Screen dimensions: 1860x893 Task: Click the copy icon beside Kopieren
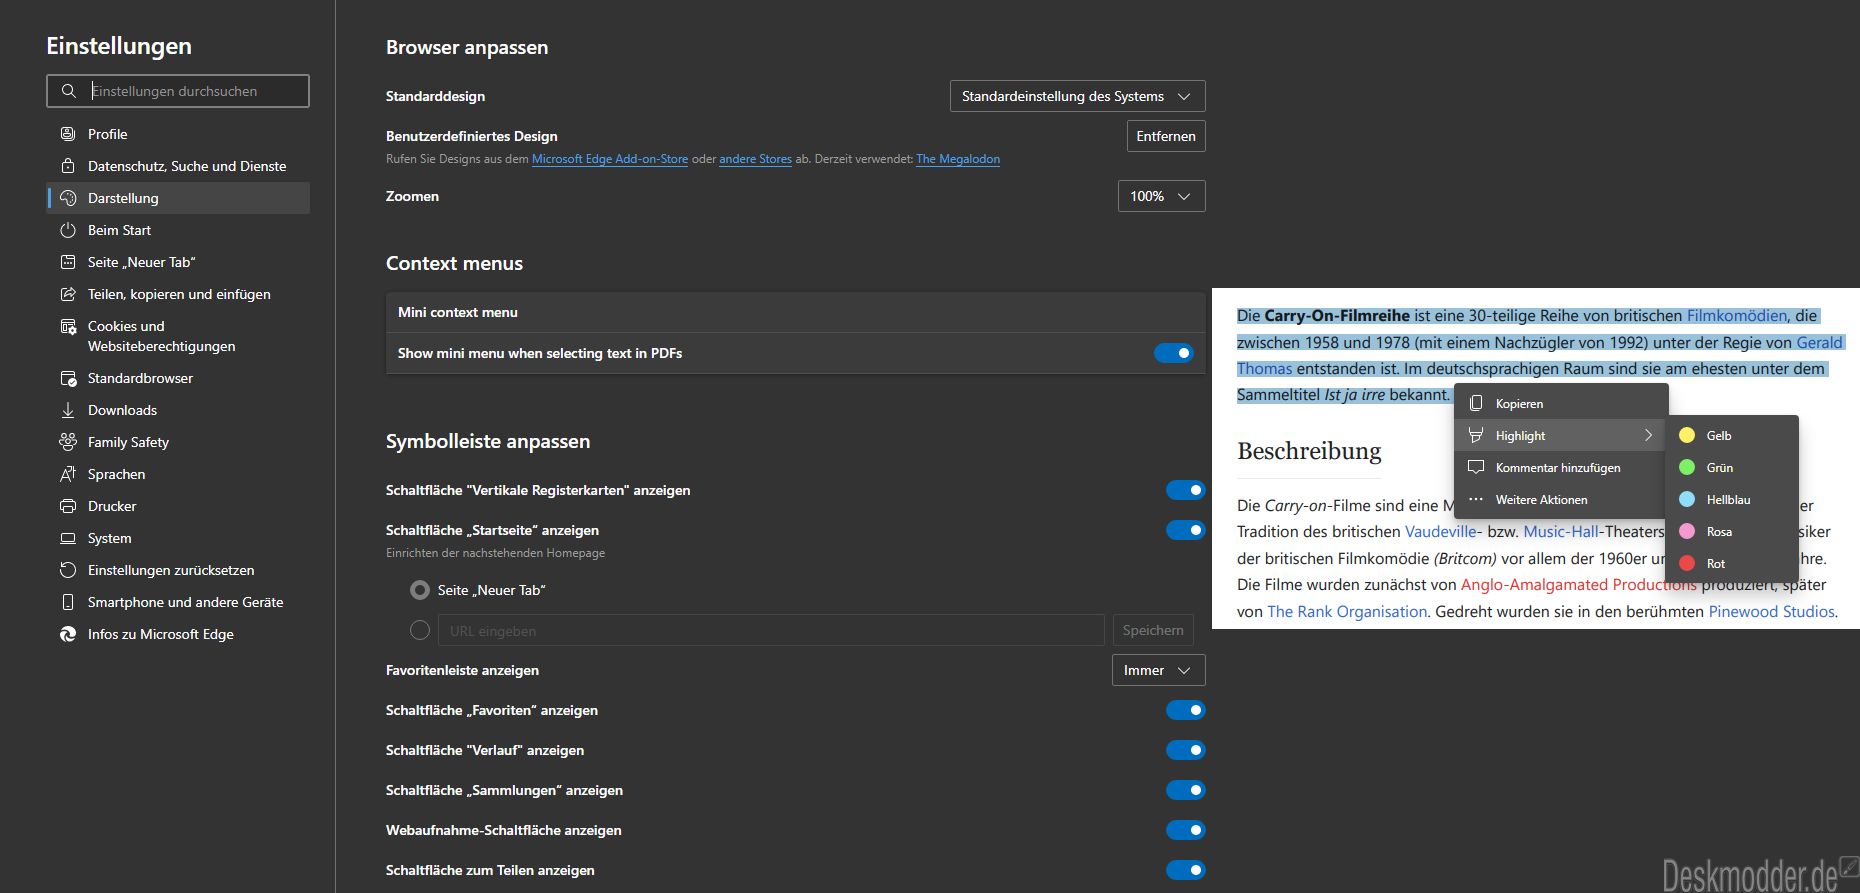tap(1476, 403)
